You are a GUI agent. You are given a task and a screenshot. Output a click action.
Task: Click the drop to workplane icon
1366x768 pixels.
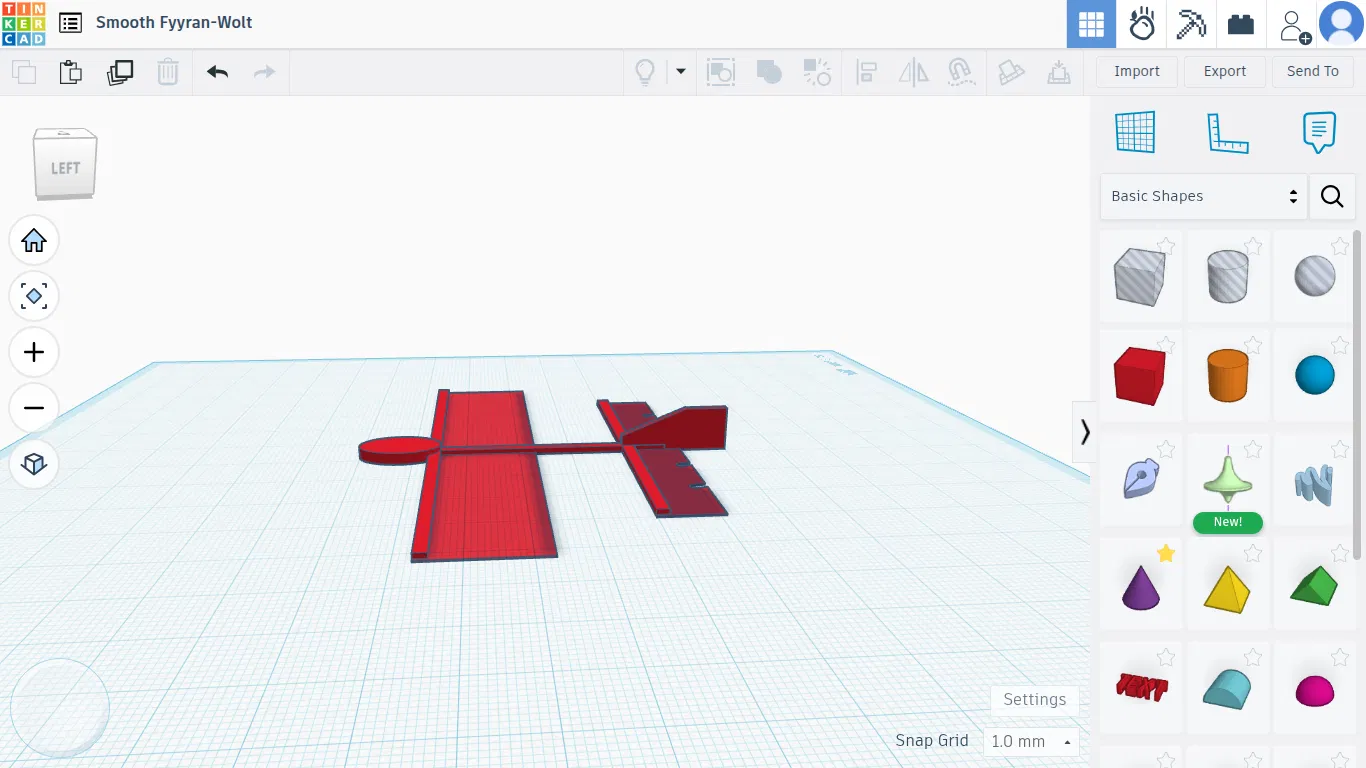coord(1058,72)
